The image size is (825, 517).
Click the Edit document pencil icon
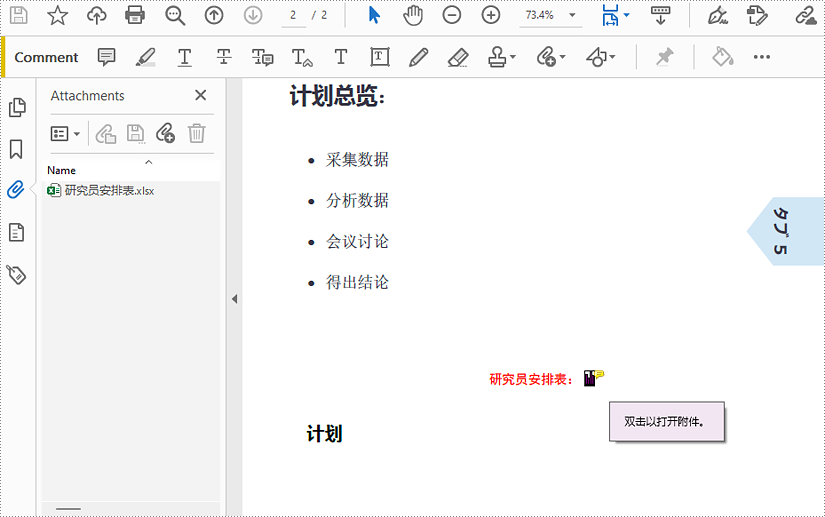[757, 15]
